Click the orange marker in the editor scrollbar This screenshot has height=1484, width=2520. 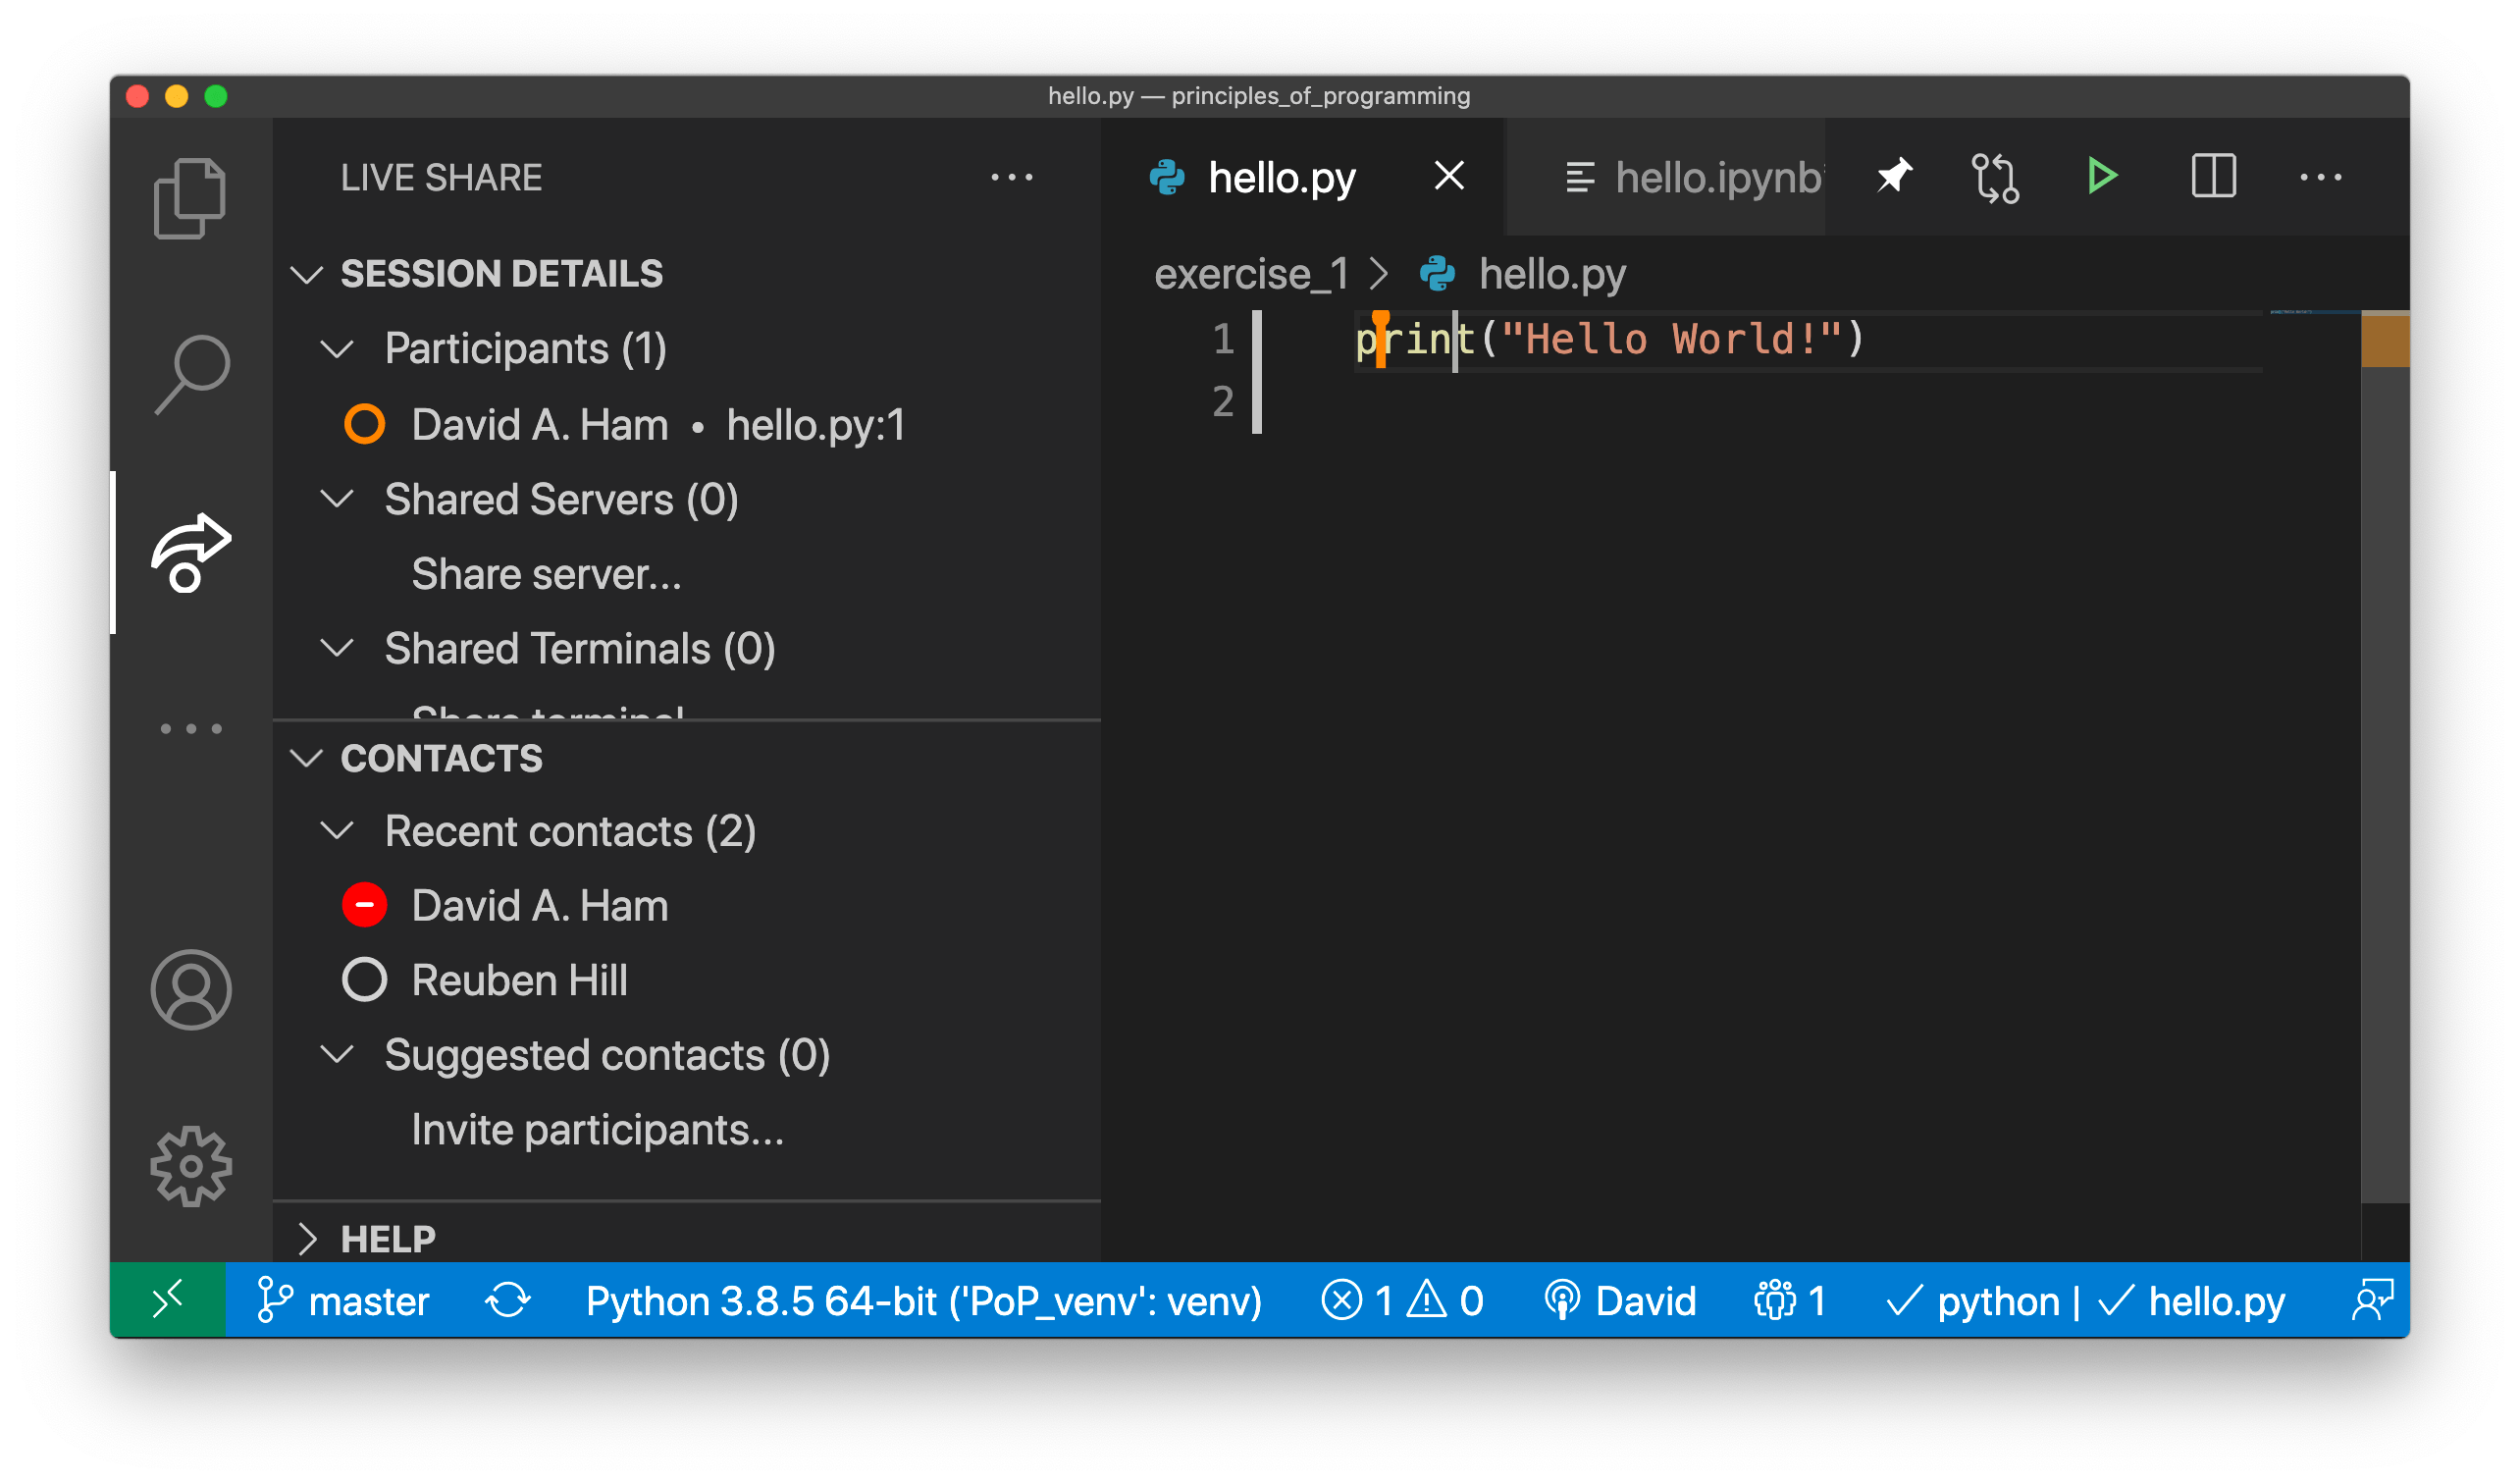[2384, 339]
